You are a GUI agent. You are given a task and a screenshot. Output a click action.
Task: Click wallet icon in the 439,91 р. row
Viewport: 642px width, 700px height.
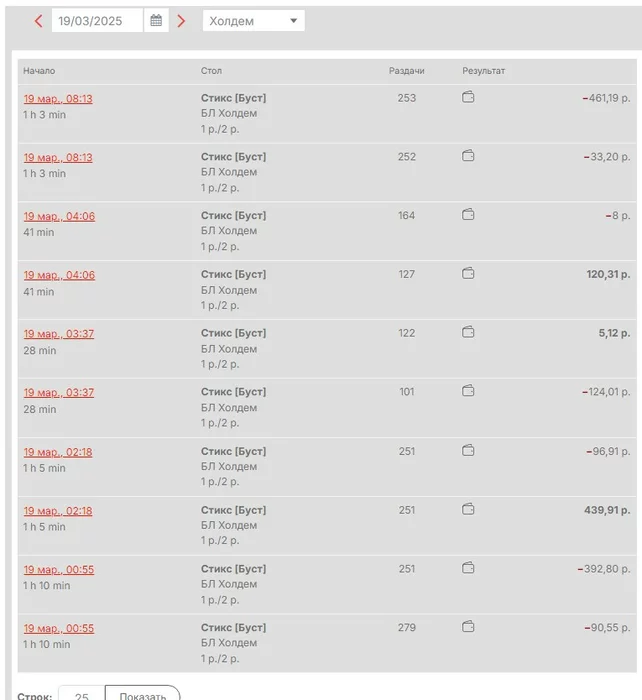(x=468, y=509)
